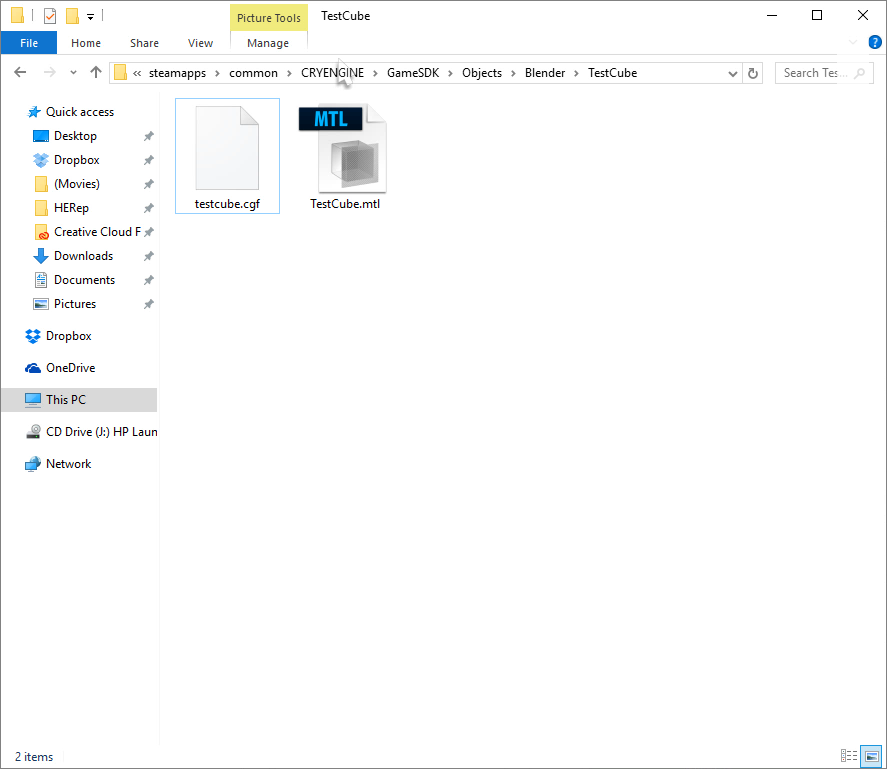Select the top-level Dropbox entry
This screenshot has width=887, height=769.
(68, 336)
